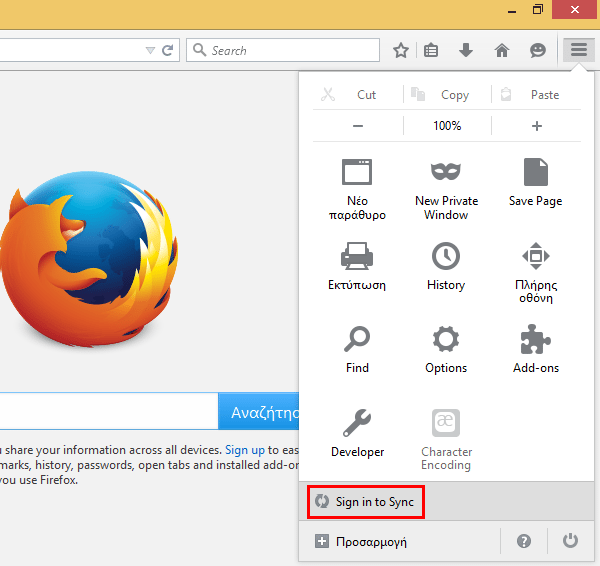Click the blue Αναζήτηση search button
Screen dimensions: 600x566
[259, 412]
